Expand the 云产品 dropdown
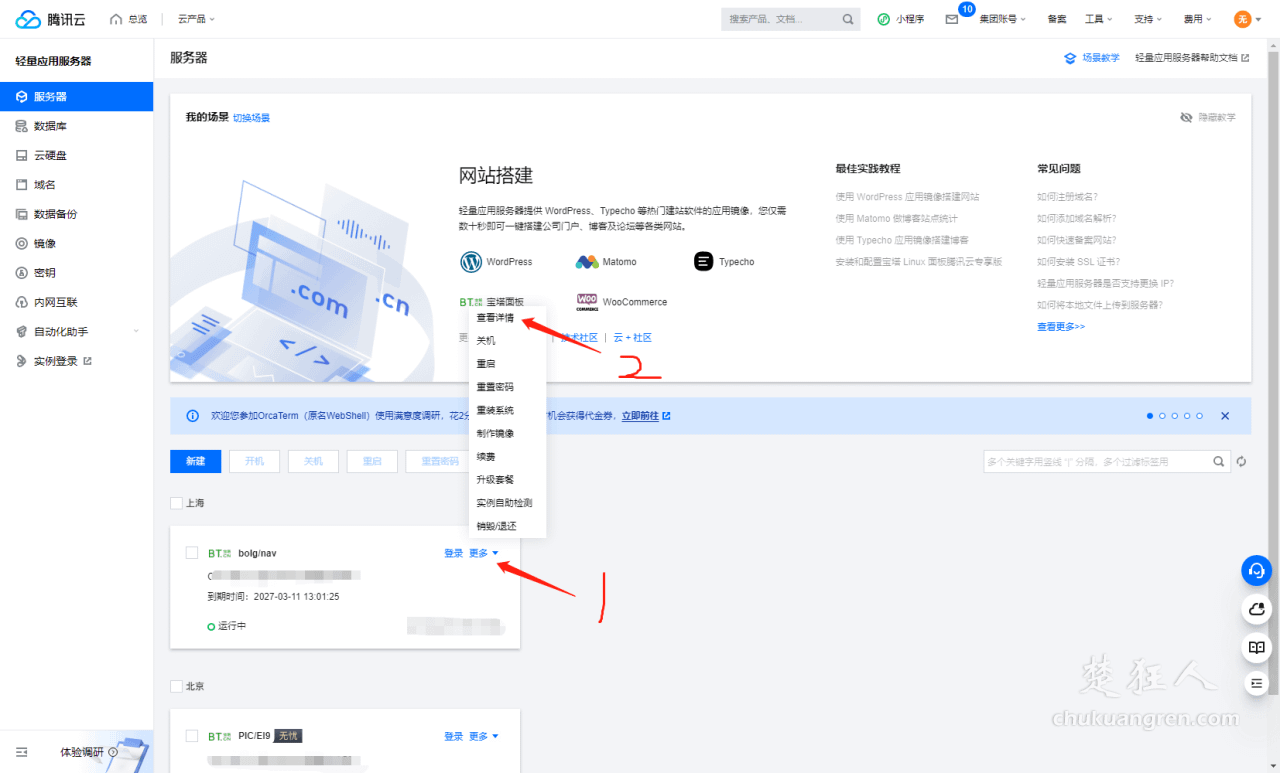The width and height of the screenshot is (1280, 773). (x=196, y=19)
